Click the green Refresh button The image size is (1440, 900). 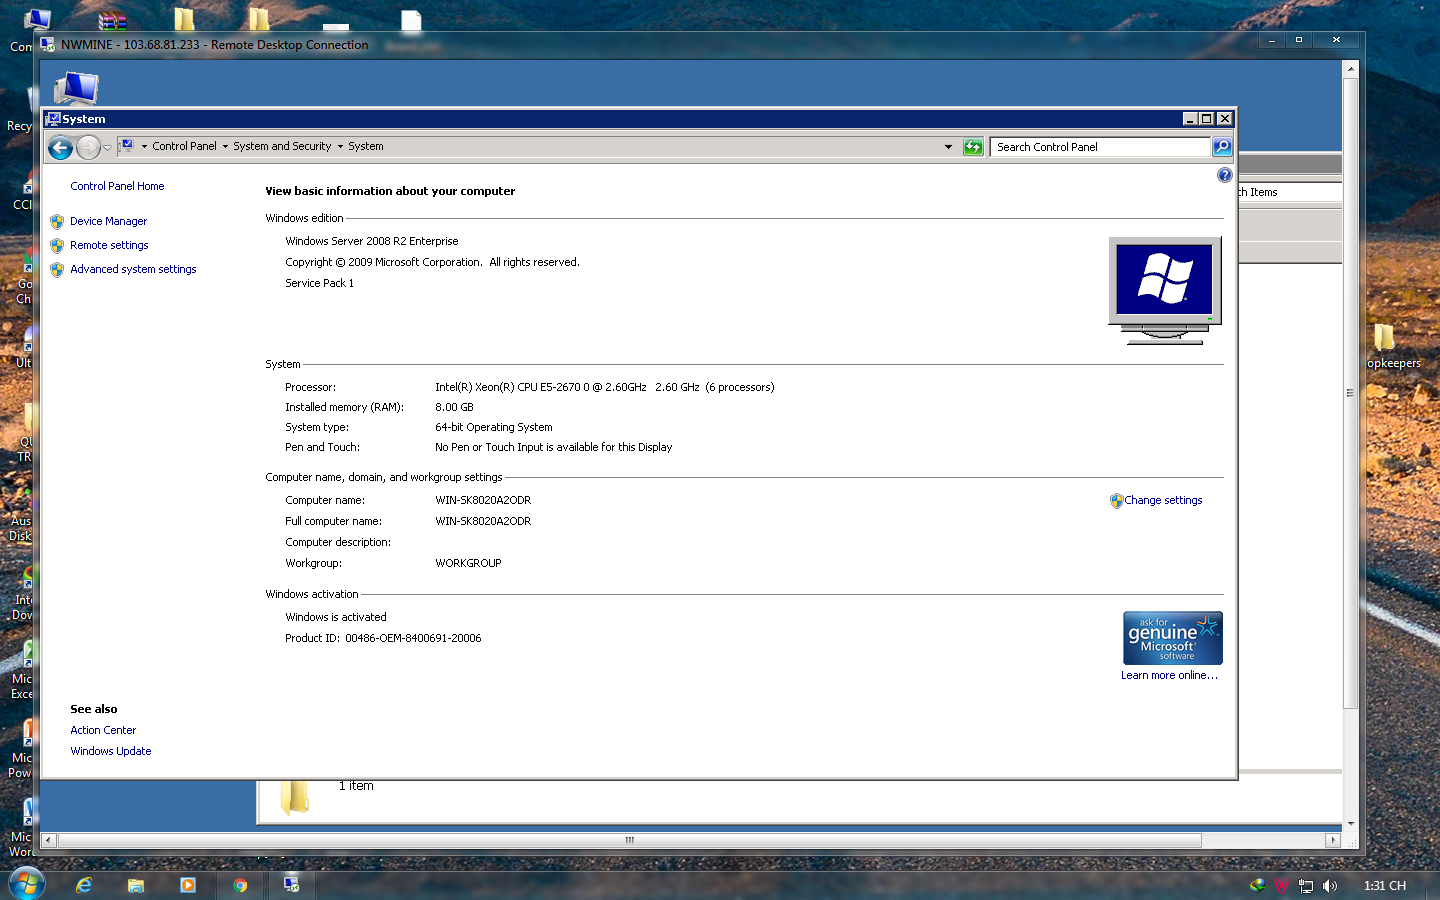973,147
